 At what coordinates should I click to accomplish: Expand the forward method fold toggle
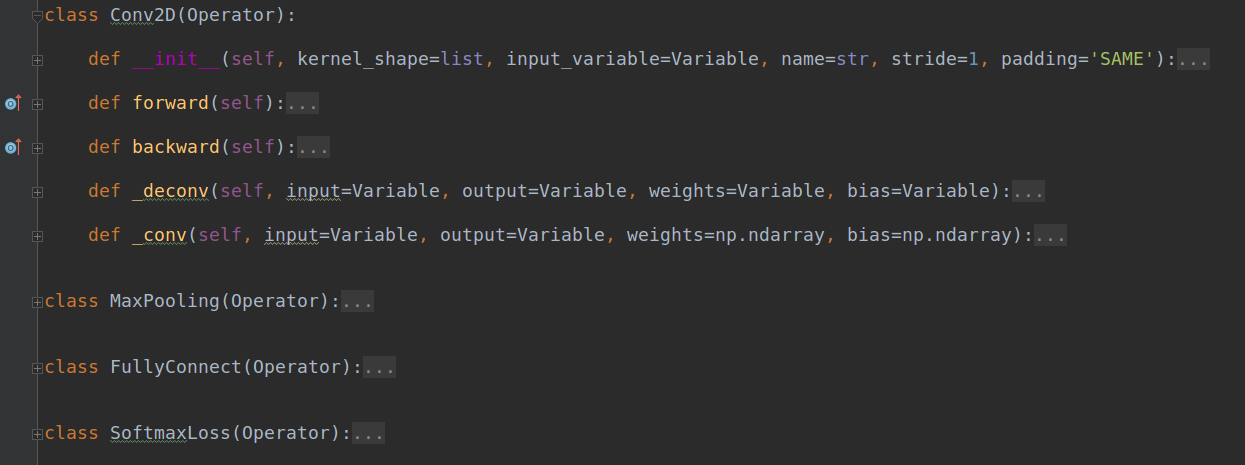[x=37, y=103]
